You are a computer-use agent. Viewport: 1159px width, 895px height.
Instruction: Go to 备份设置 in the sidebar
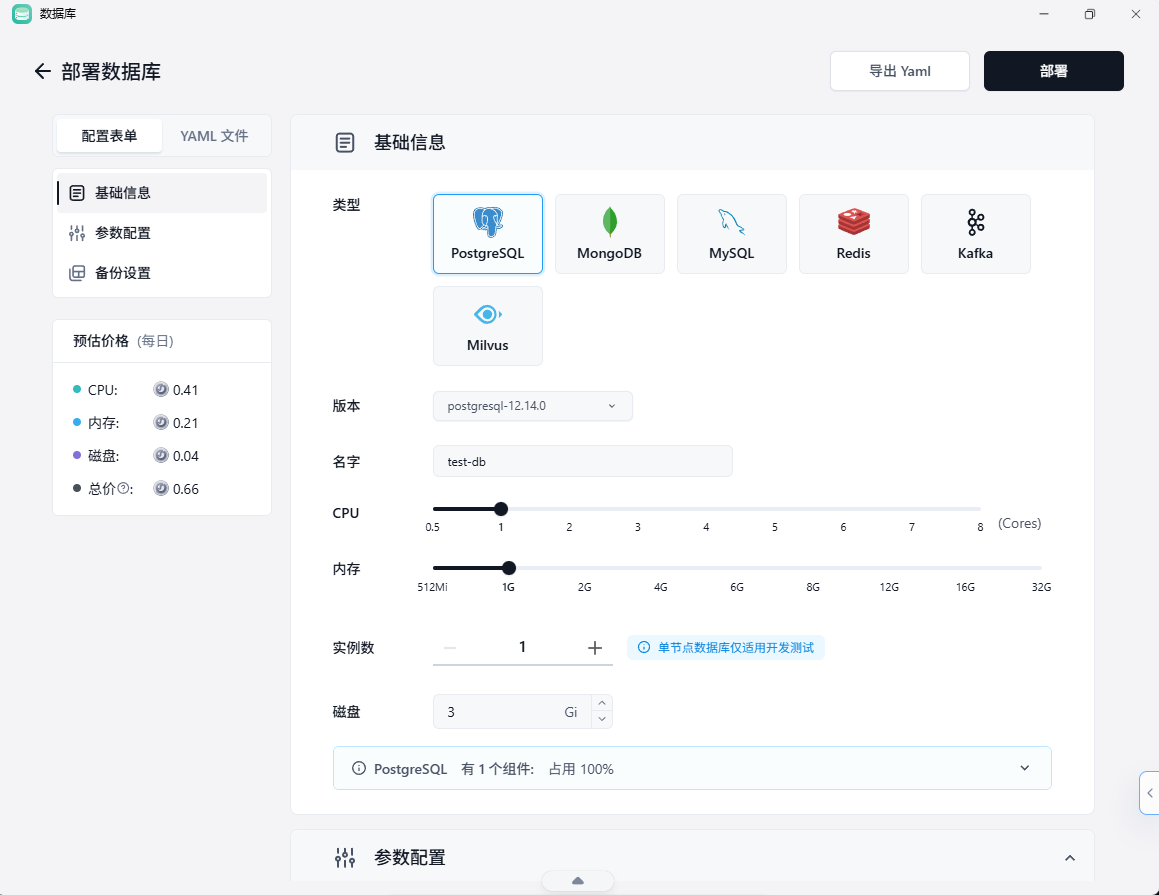(162, 273)
